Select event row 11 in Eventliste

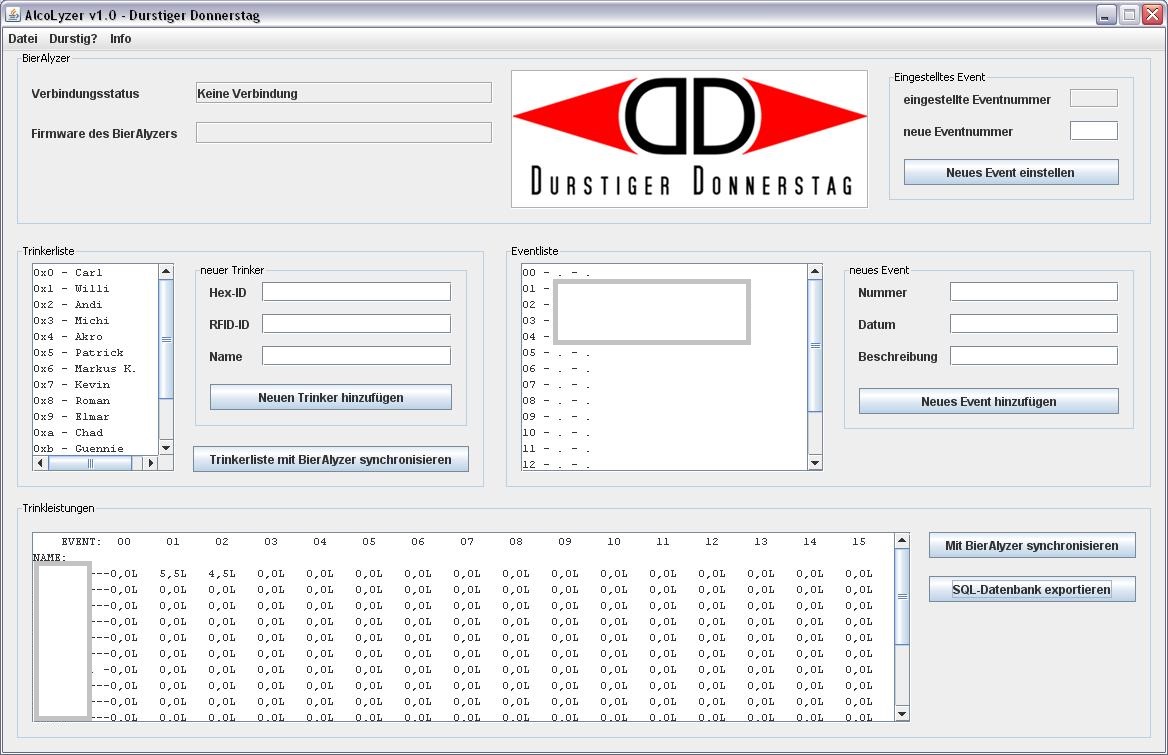(x=664, y=448)
